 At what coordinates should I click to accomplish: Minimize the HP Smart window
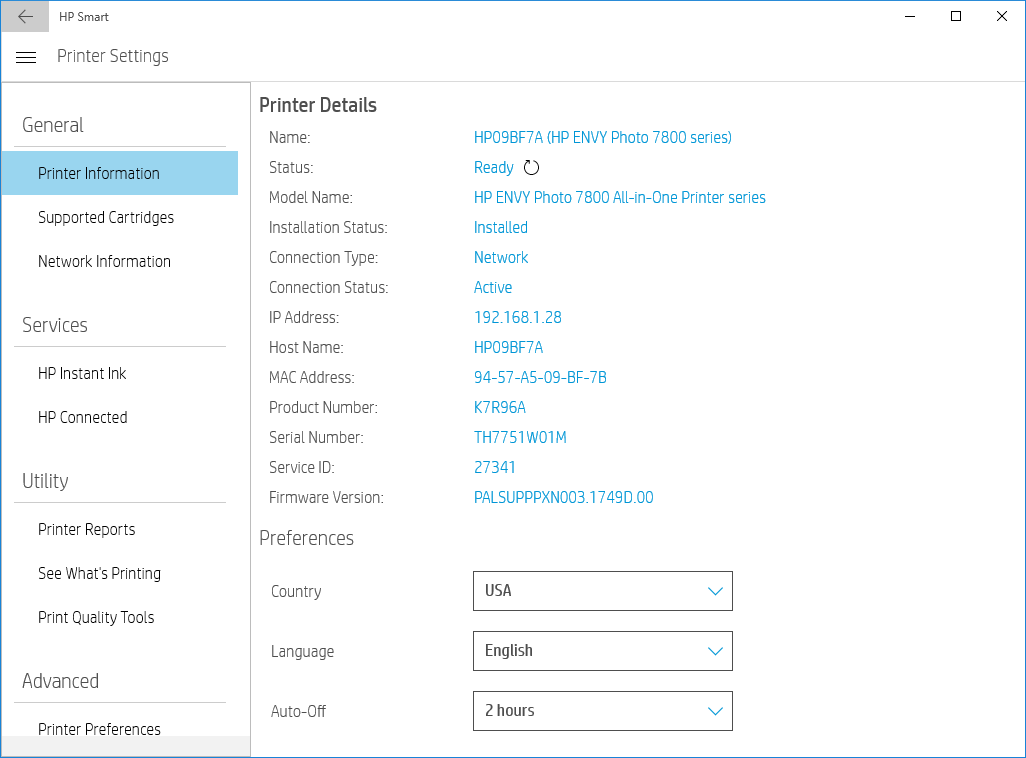click(x=910, y=16)
